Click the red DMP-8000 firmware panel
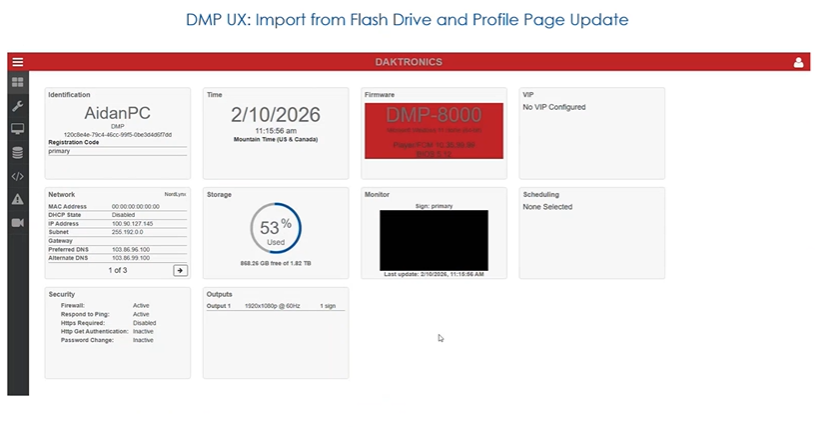Image resolution: width=817 pixels, height=427 pixels. tap(434, 131)
